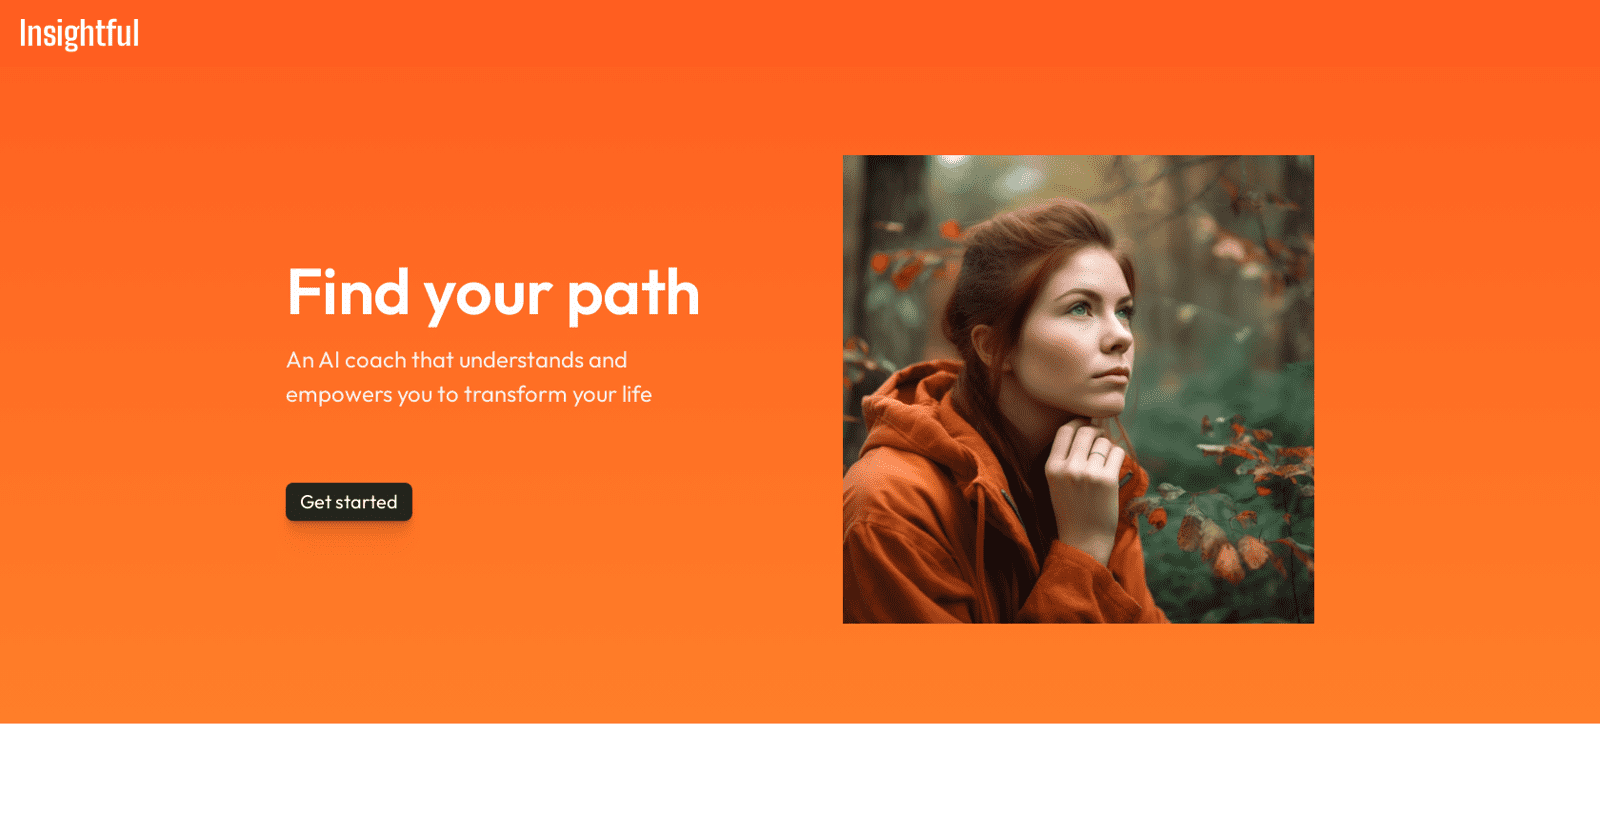This screenshot has height=834, width=1600.
Task: Click the Insightful logo in the header
Action: 79,33
